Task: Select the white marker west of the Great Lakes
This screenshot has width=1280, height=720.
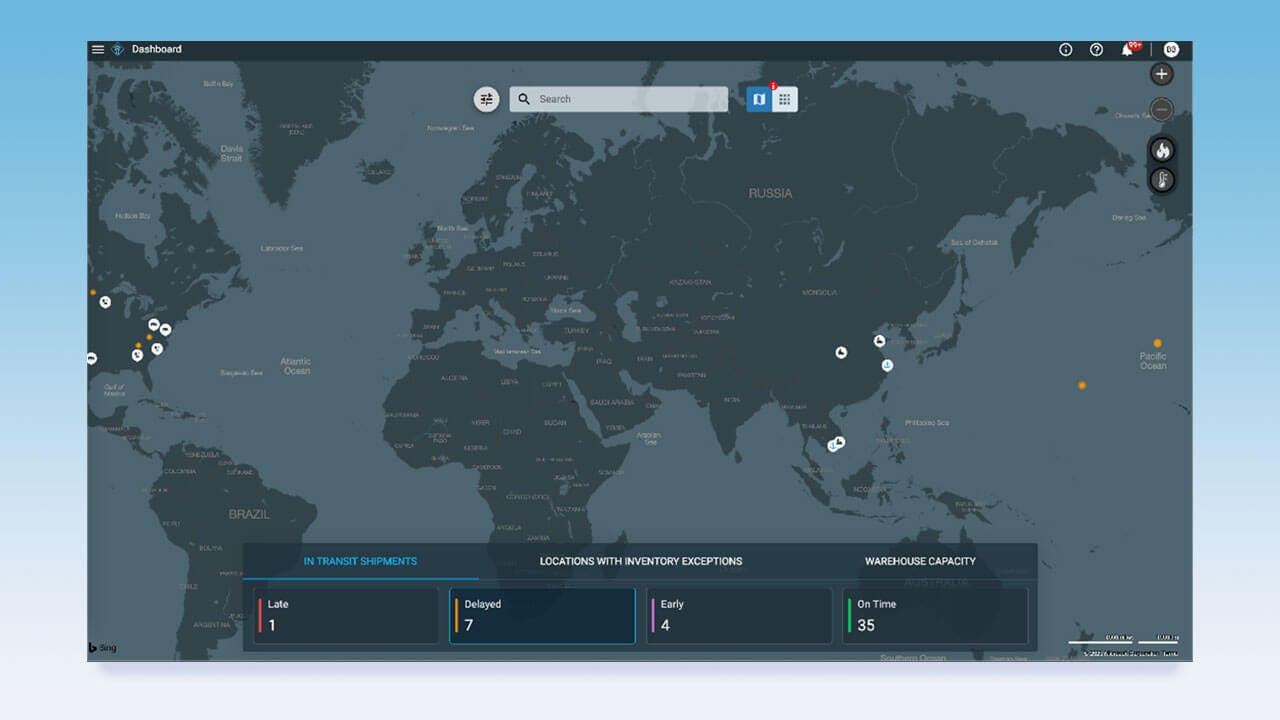Action: click(105, 302)
